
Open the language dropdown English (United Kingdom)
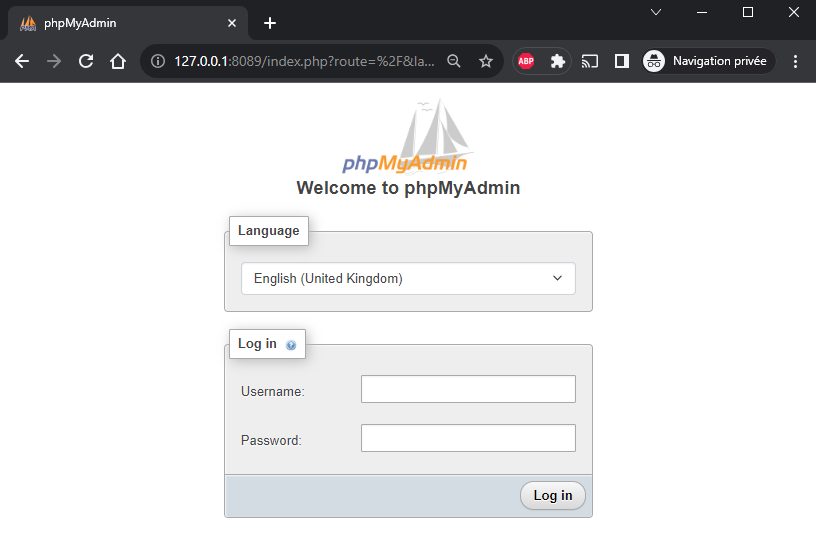[x=409, y=279]
